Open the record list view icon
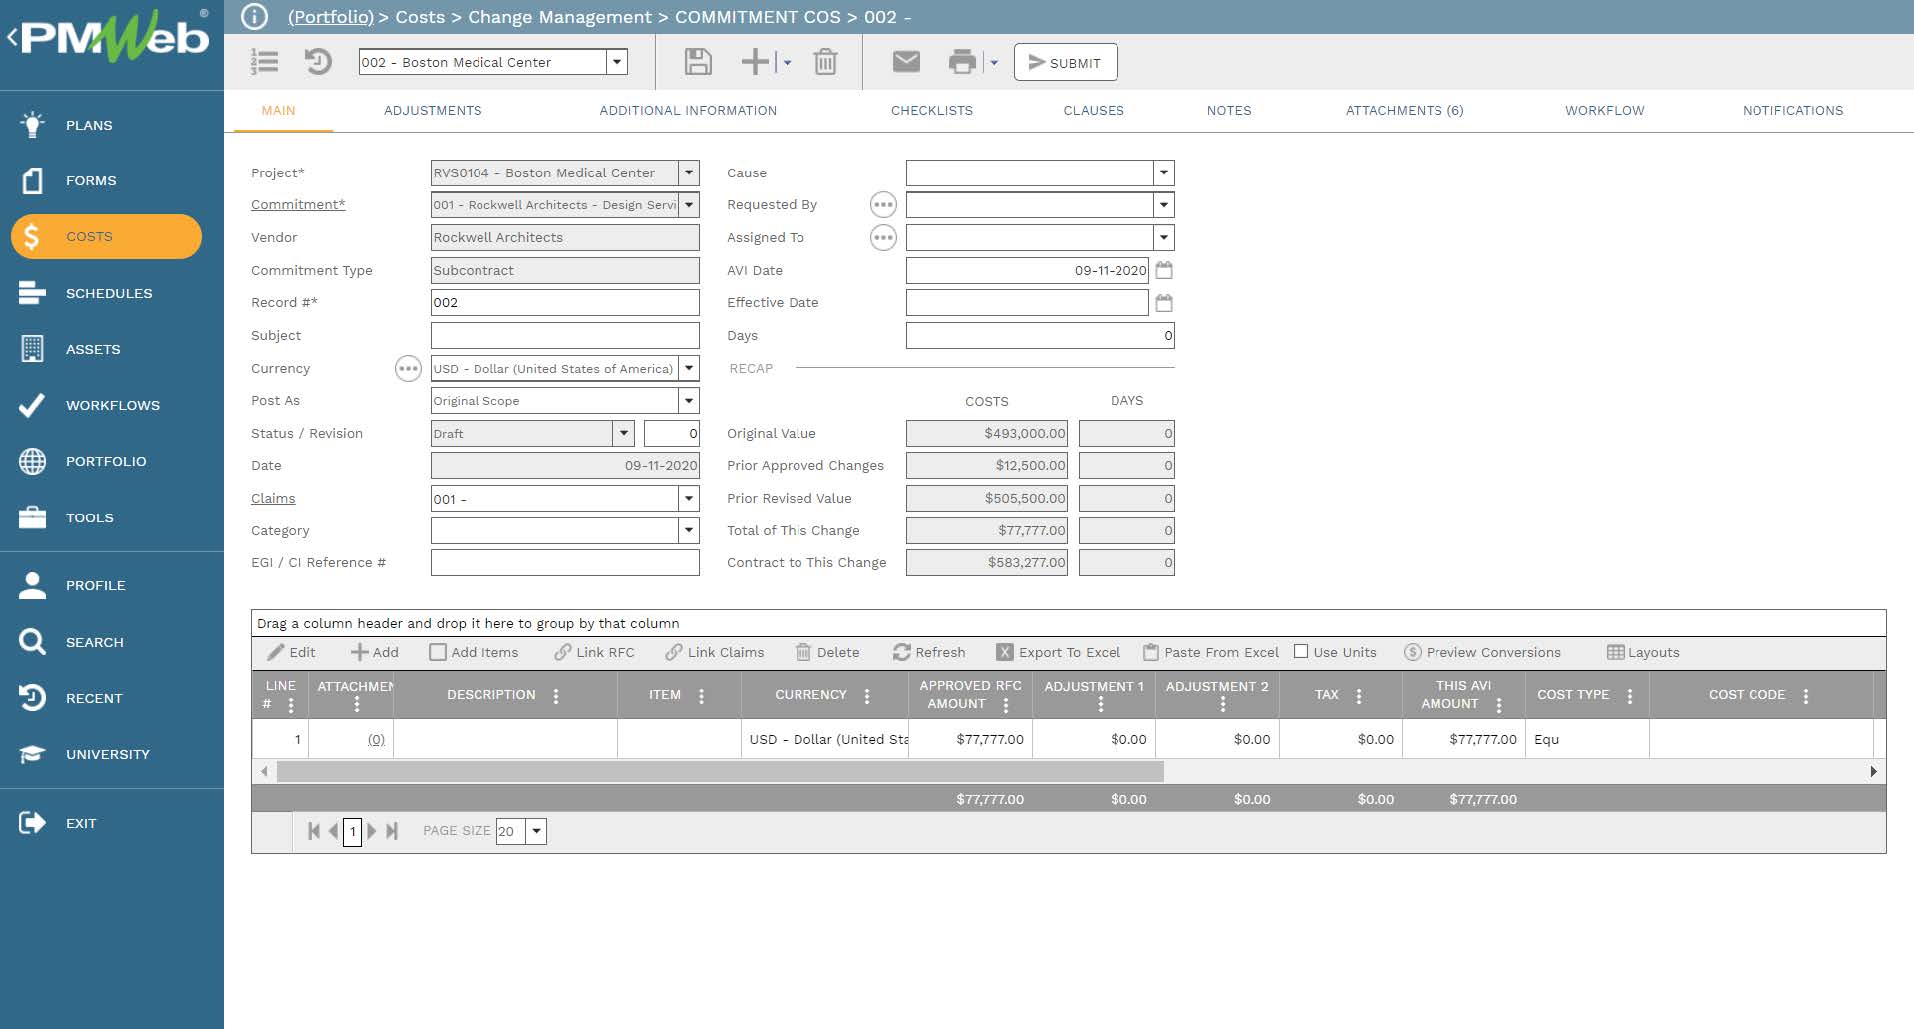The width and height of the screenshot is (1914, 1029). pyautogui.click(x=264, y=62)
